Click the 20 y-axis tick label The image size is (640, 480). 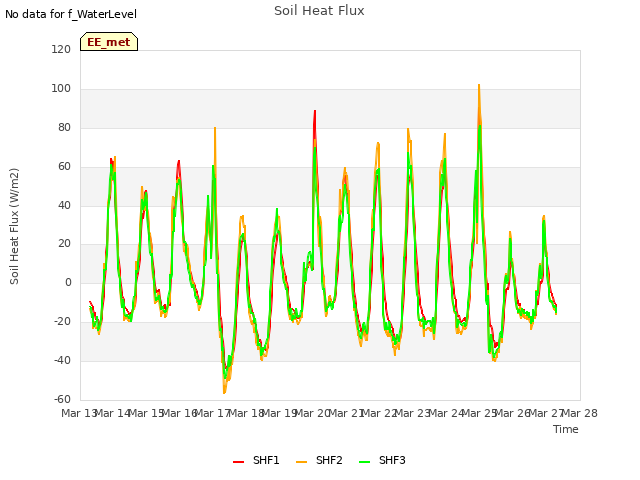coord(64,244)
